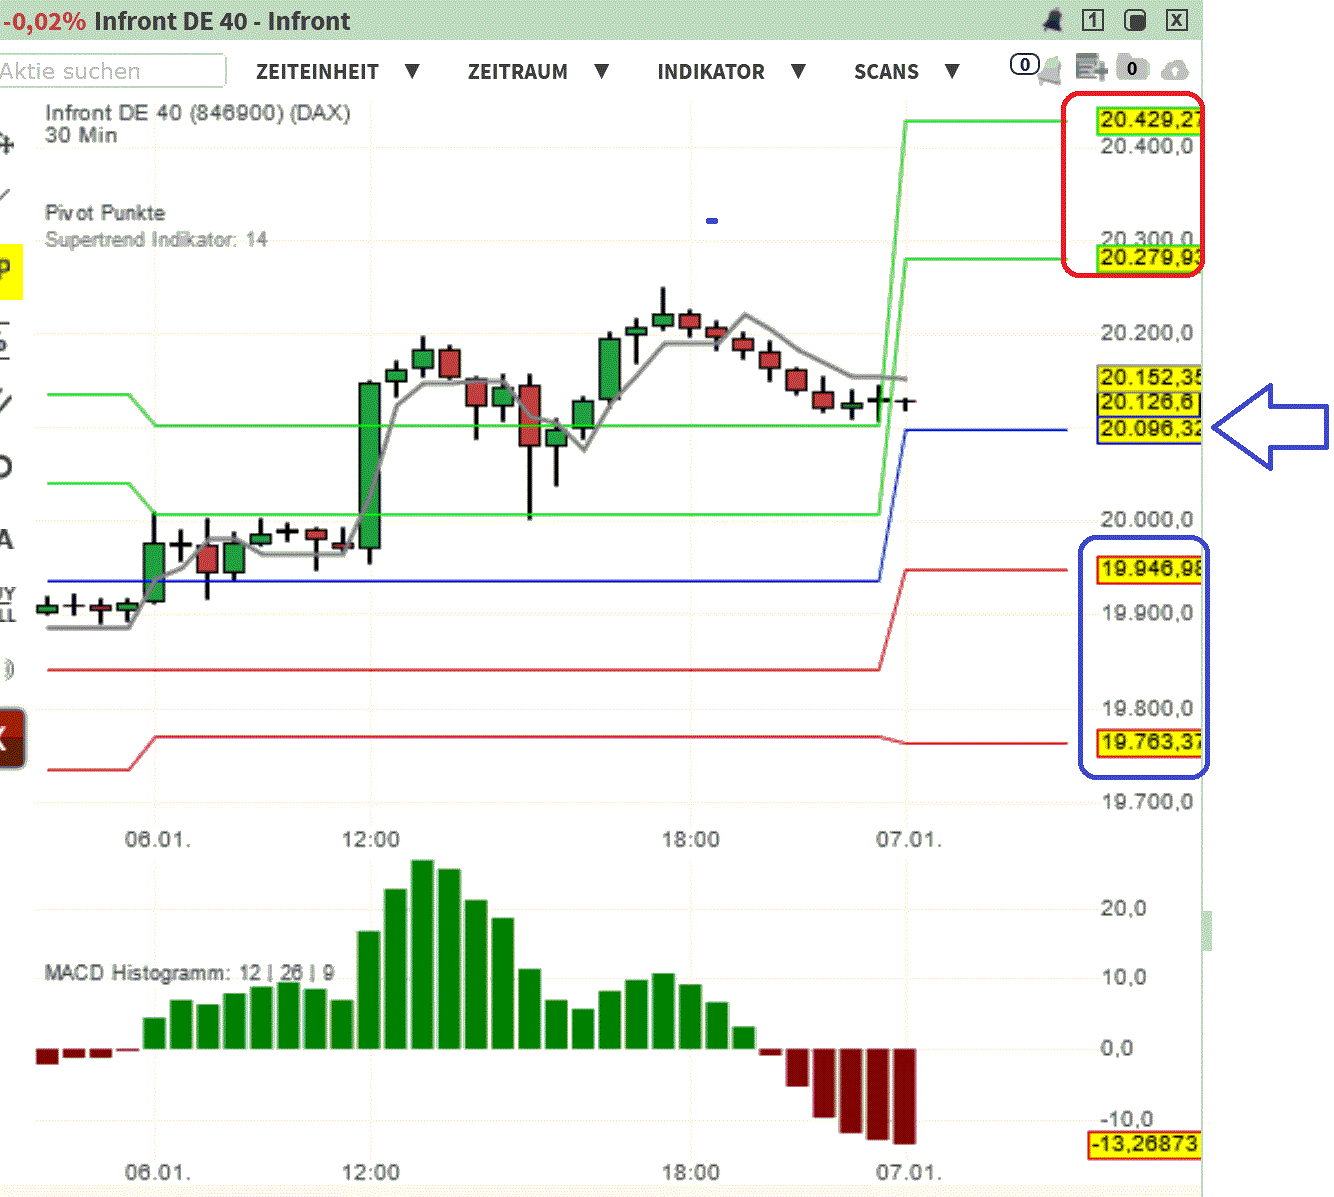The height and width of the screenshot is (1197, 1334).
Task: Click the add-note list icon in the toolbar
Action: (x=1090, y=67)
